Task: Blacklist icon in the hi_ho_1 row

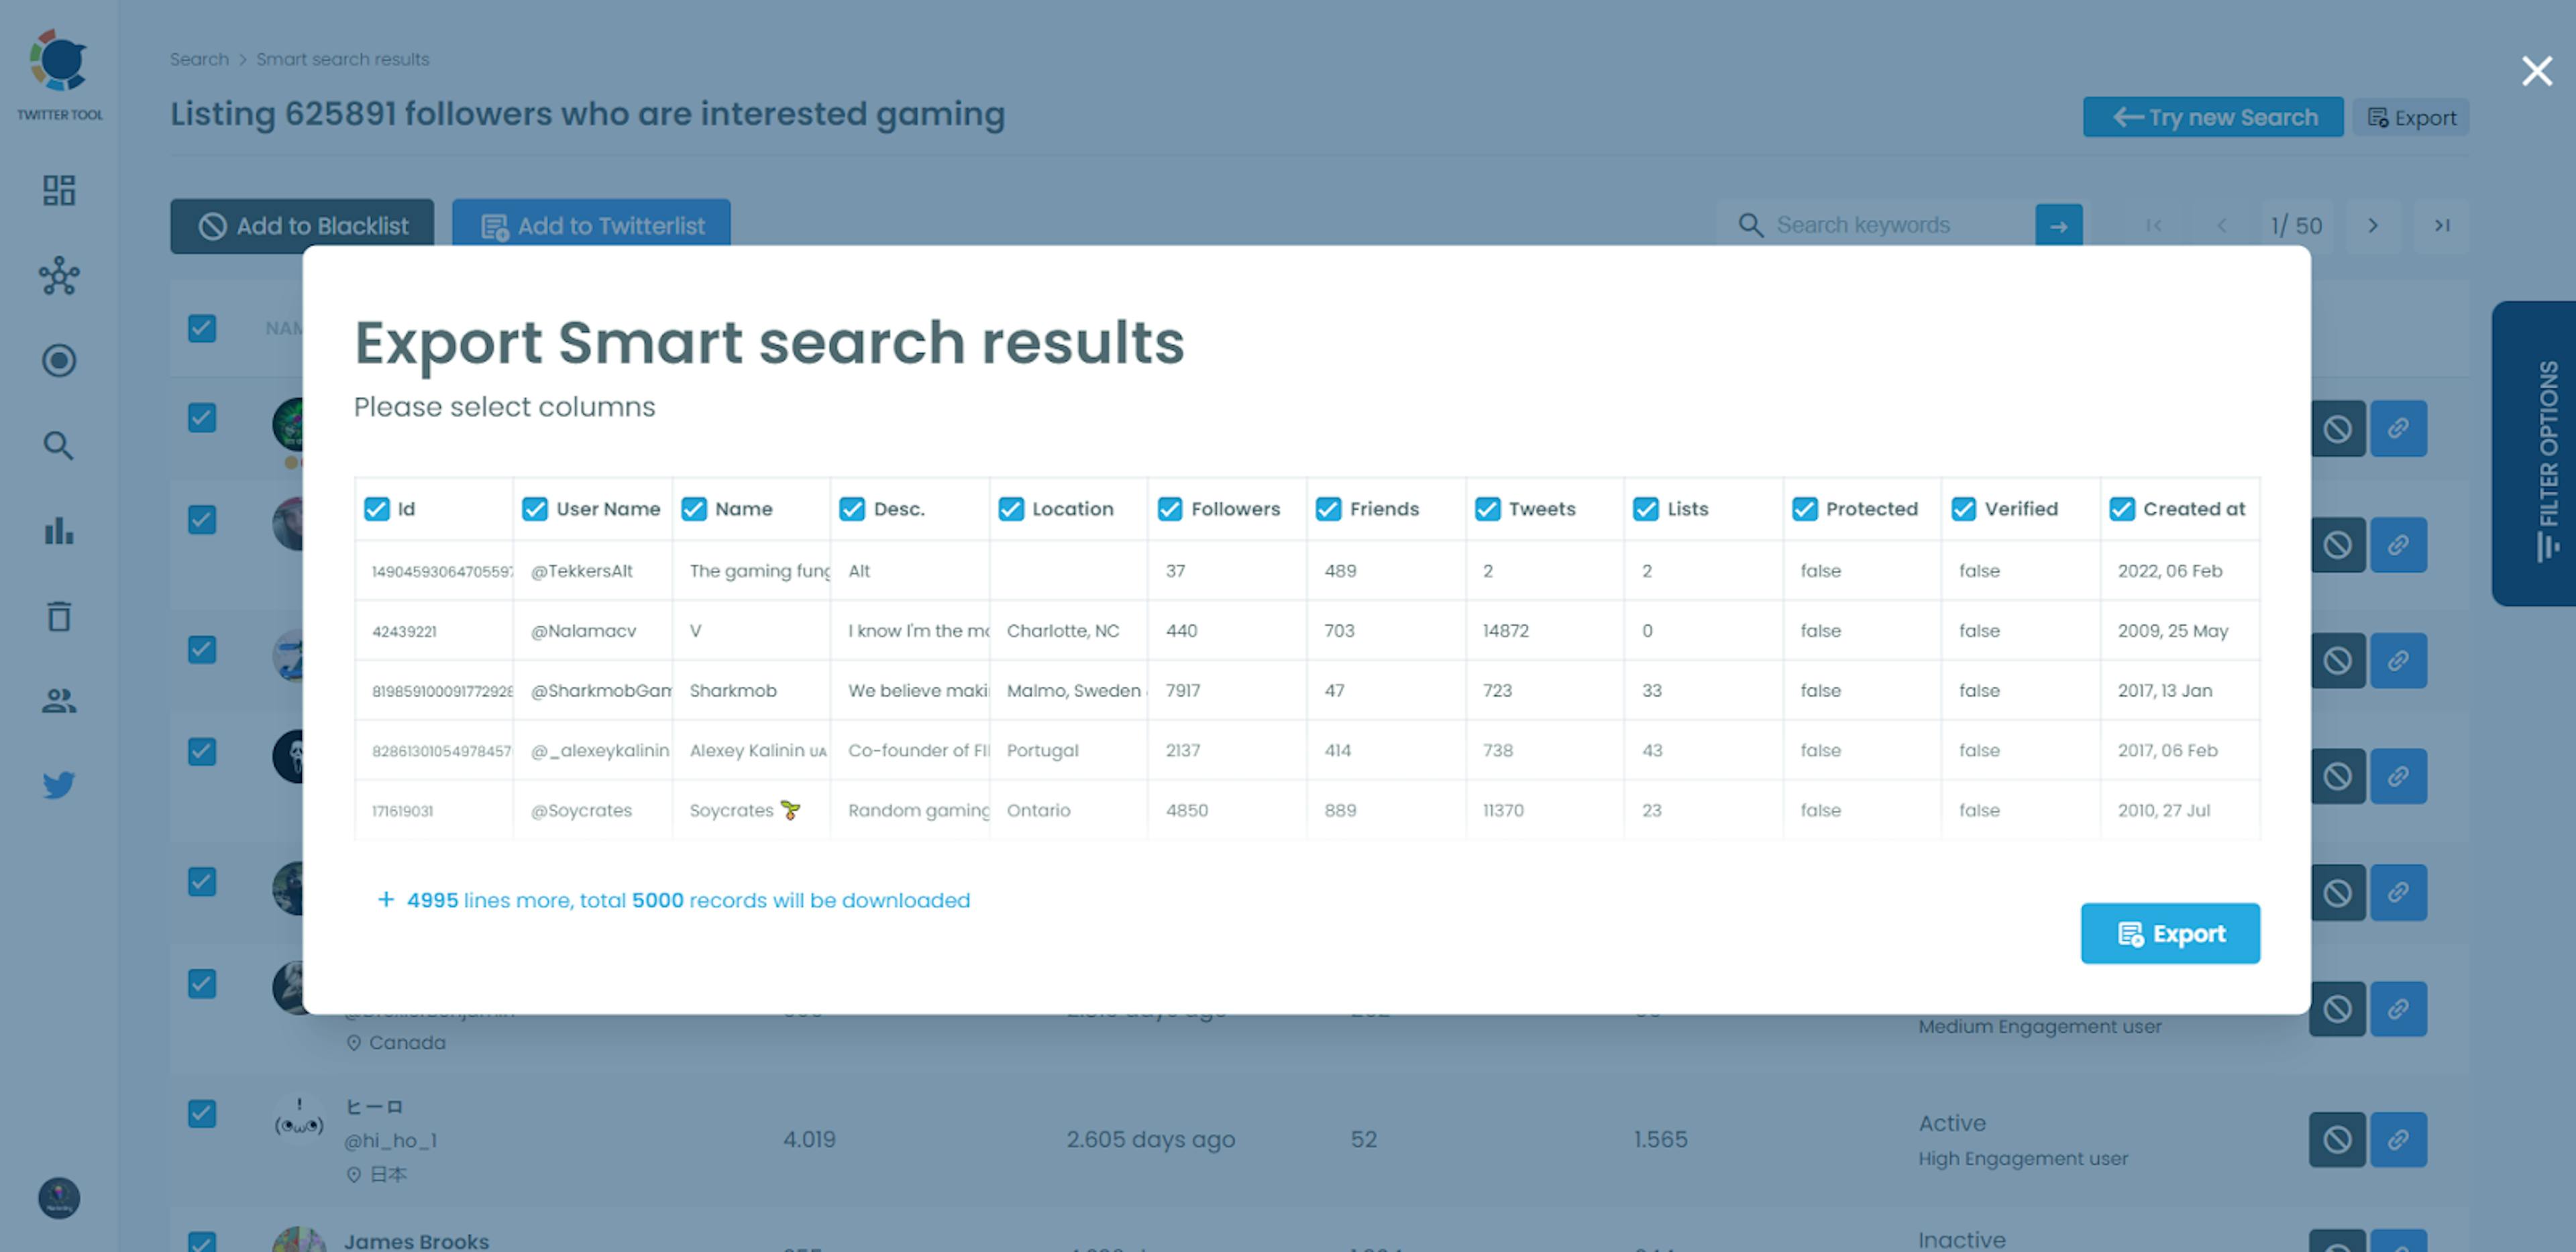Action: [x=2337, y=1140]
